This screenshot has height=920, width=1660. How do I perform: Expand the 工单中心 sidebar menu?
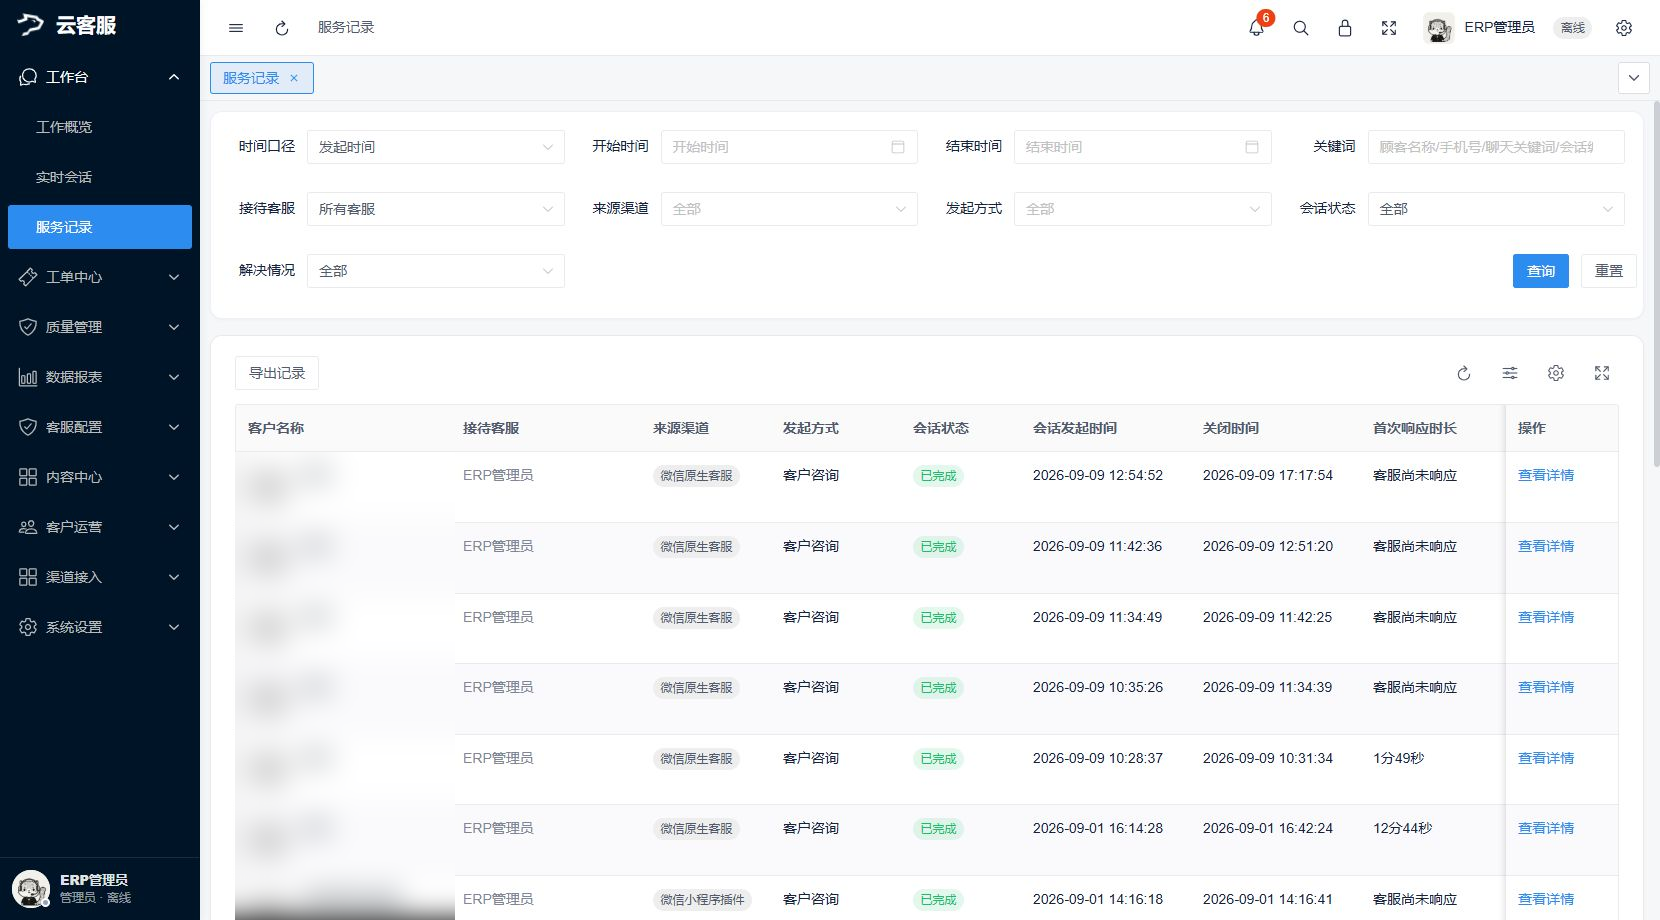click(x=100, y=277)
